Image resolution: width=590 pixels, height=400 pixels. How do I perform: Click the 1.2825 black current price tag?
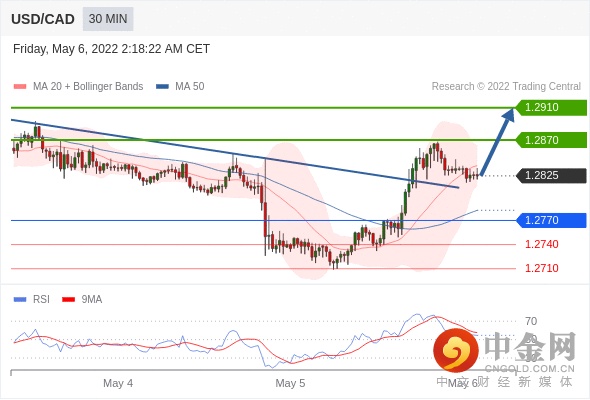point(551,175)
